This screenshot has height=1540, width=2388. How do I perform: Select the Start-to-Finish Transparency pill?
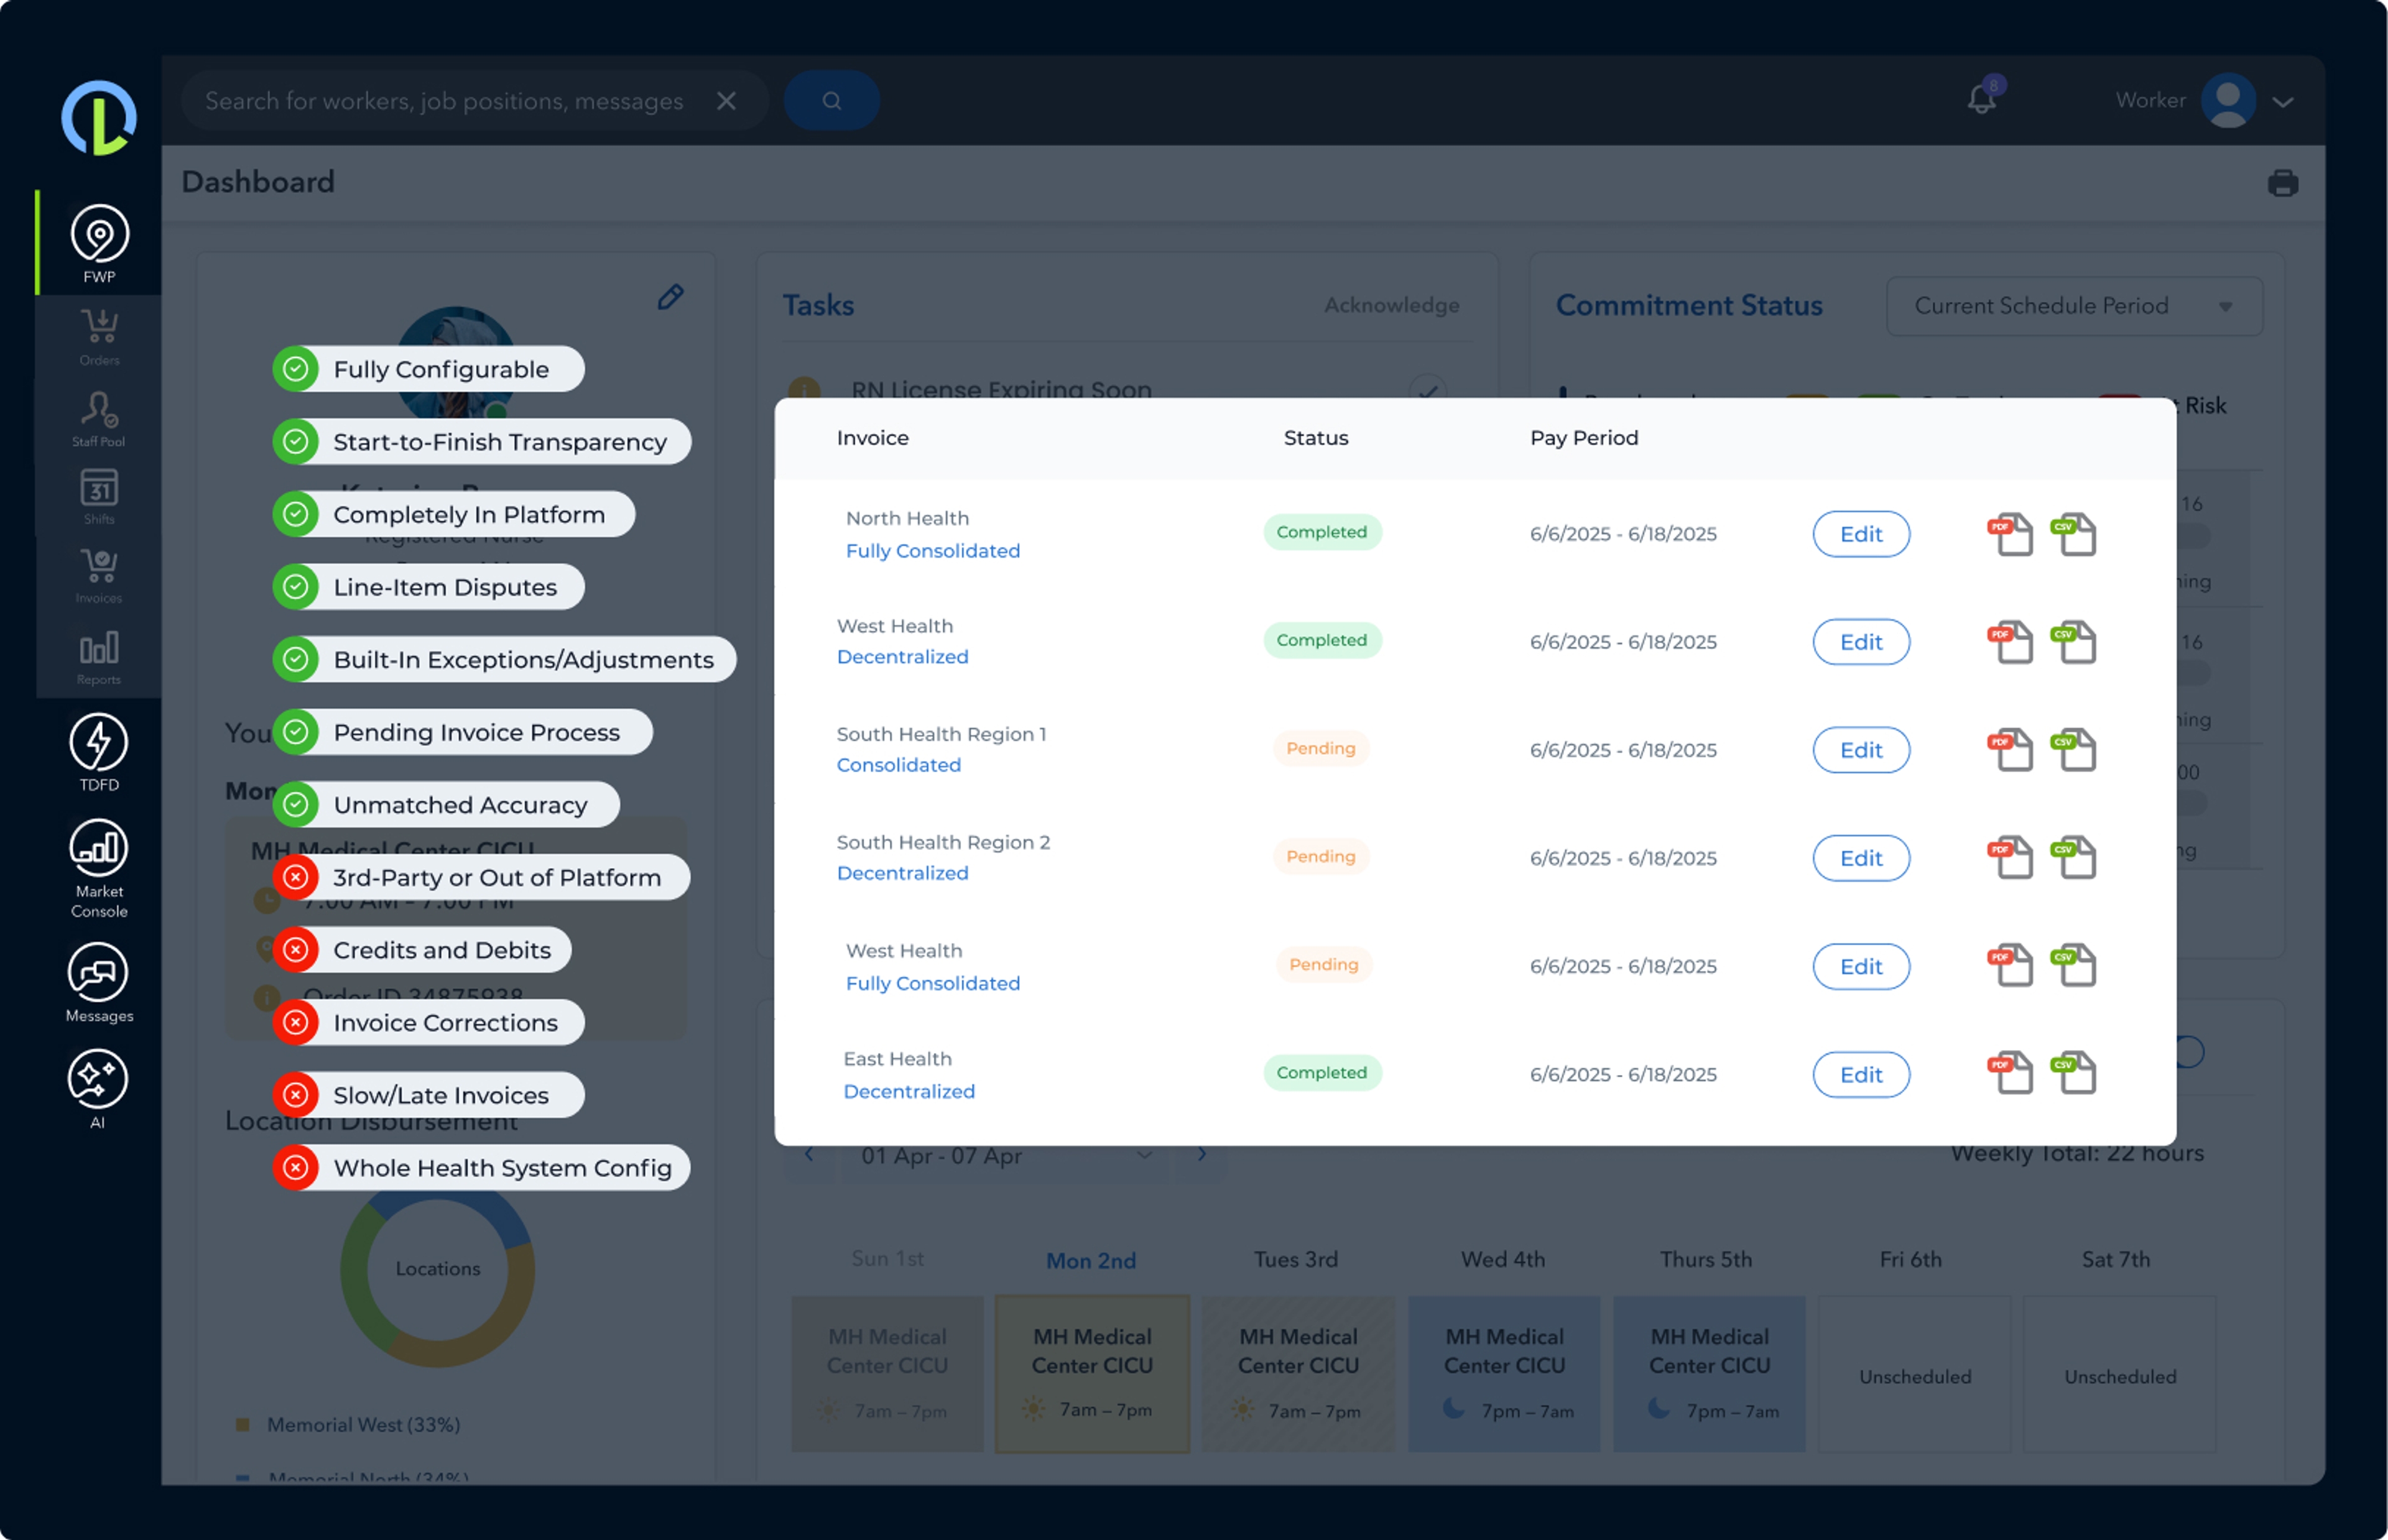click(x=482, y=441)
